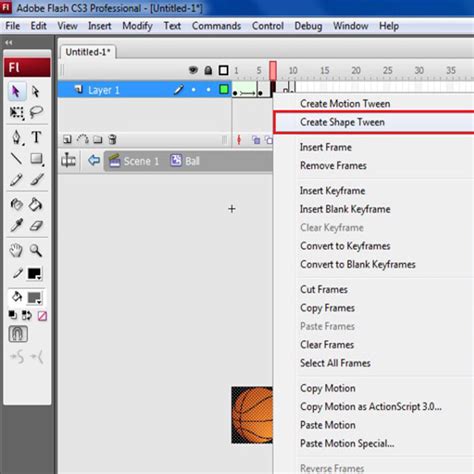Click the Insert Layer icon
The width and height of the screenshot is (474, 474).
point(67,139)
